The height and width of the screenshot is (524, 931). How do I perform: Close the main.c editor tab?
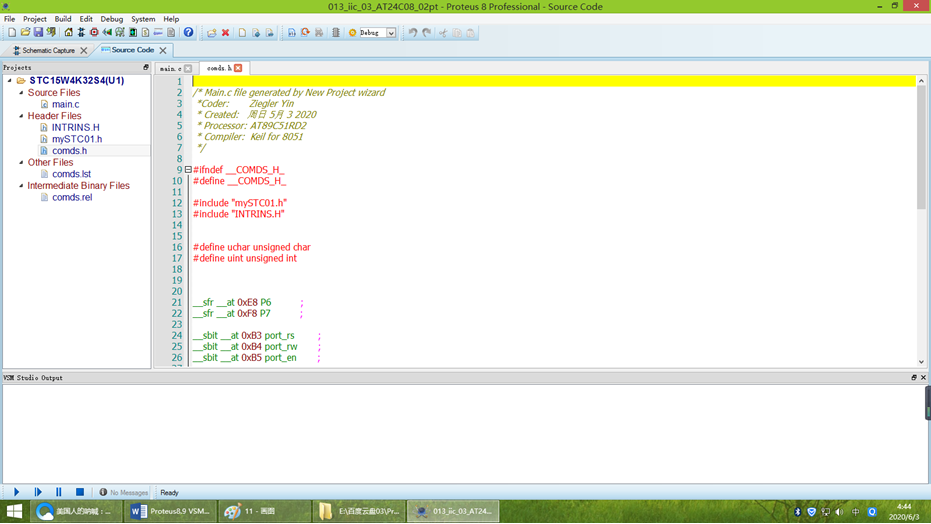coord(188,69)
